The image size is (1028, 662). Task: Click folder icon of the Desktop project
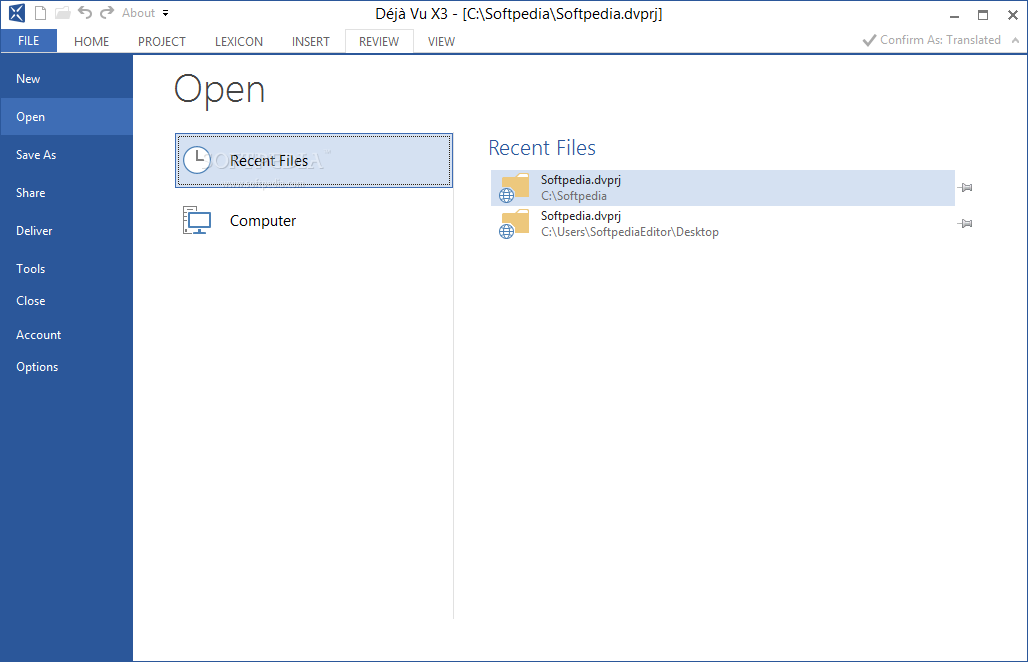(x=514, y=224)
